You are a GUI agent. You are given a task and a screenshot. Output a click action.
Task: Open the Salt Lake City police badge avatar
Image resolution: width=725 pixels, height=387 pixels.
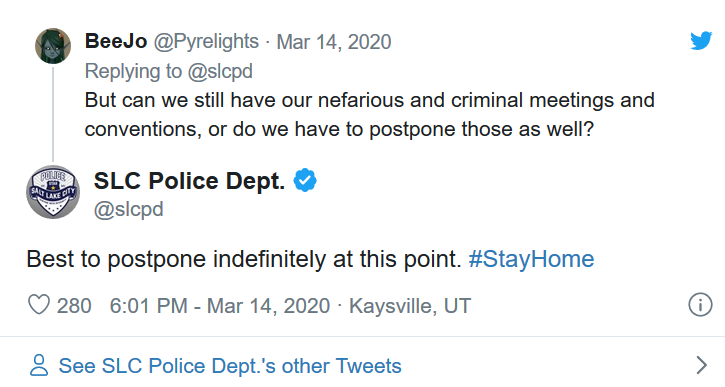[x=53, y=192]
